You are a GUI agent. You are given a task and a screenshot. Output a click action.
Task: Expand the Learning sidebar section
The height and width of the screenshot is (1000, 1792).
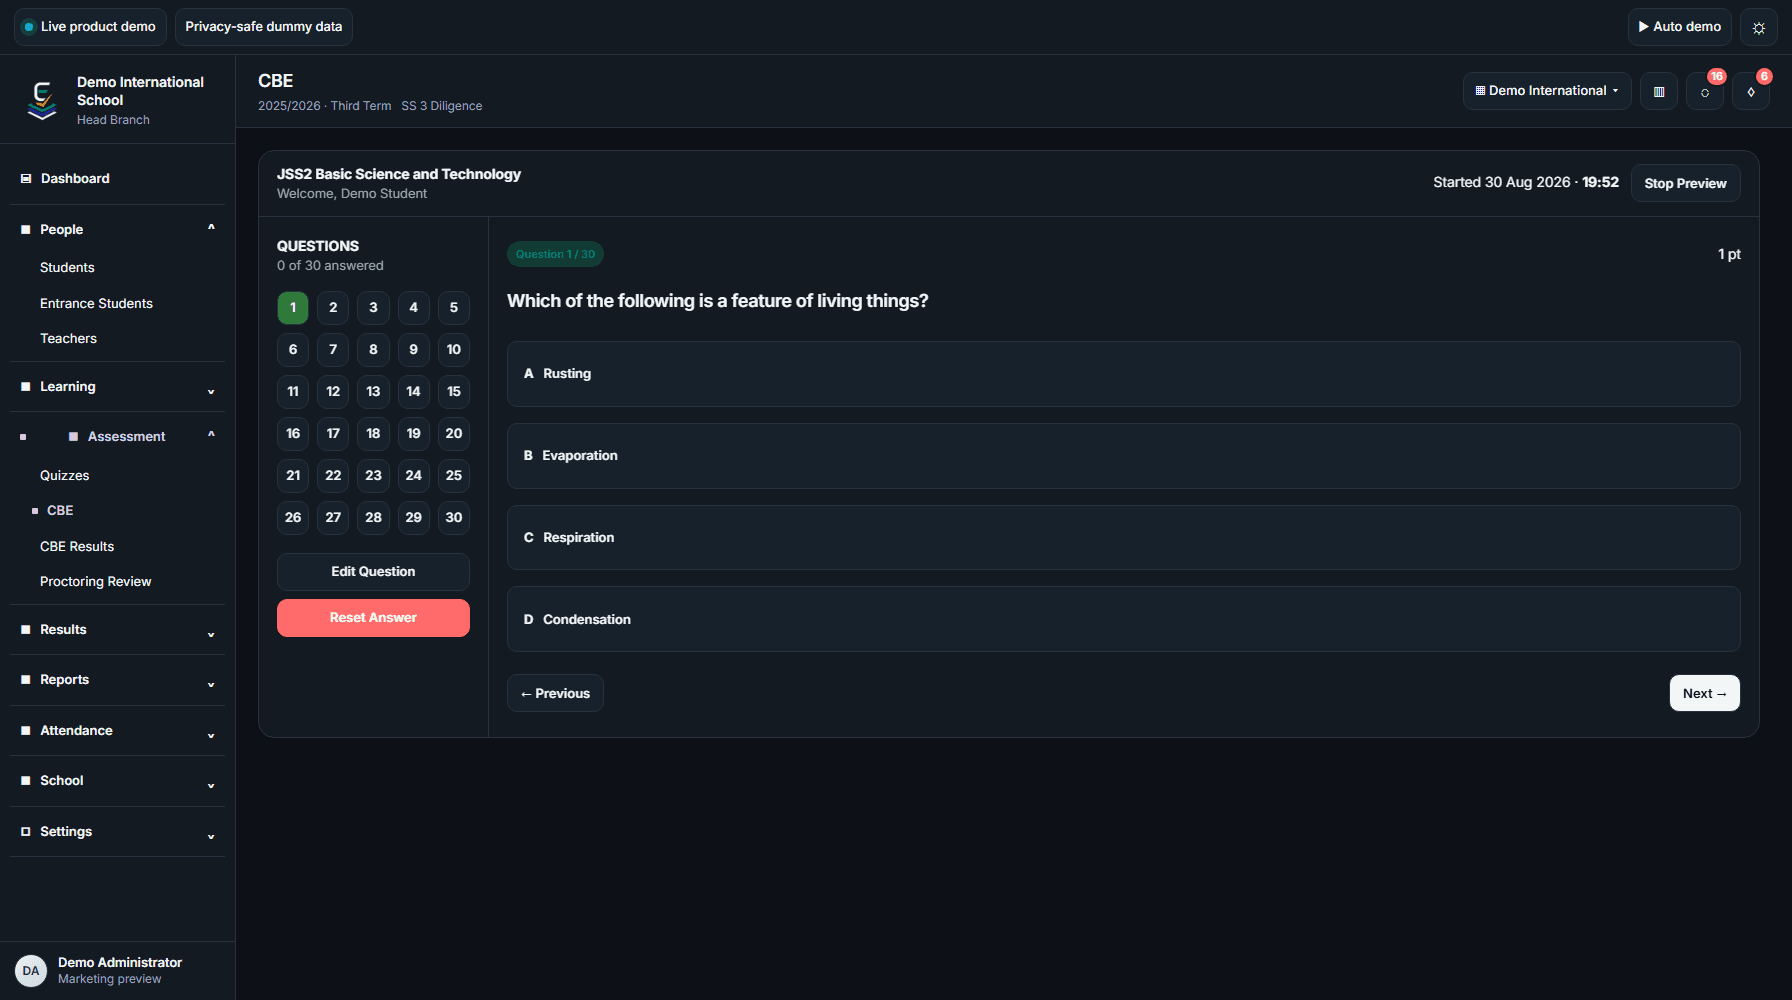pyautogui.click(x=118, y=387)
